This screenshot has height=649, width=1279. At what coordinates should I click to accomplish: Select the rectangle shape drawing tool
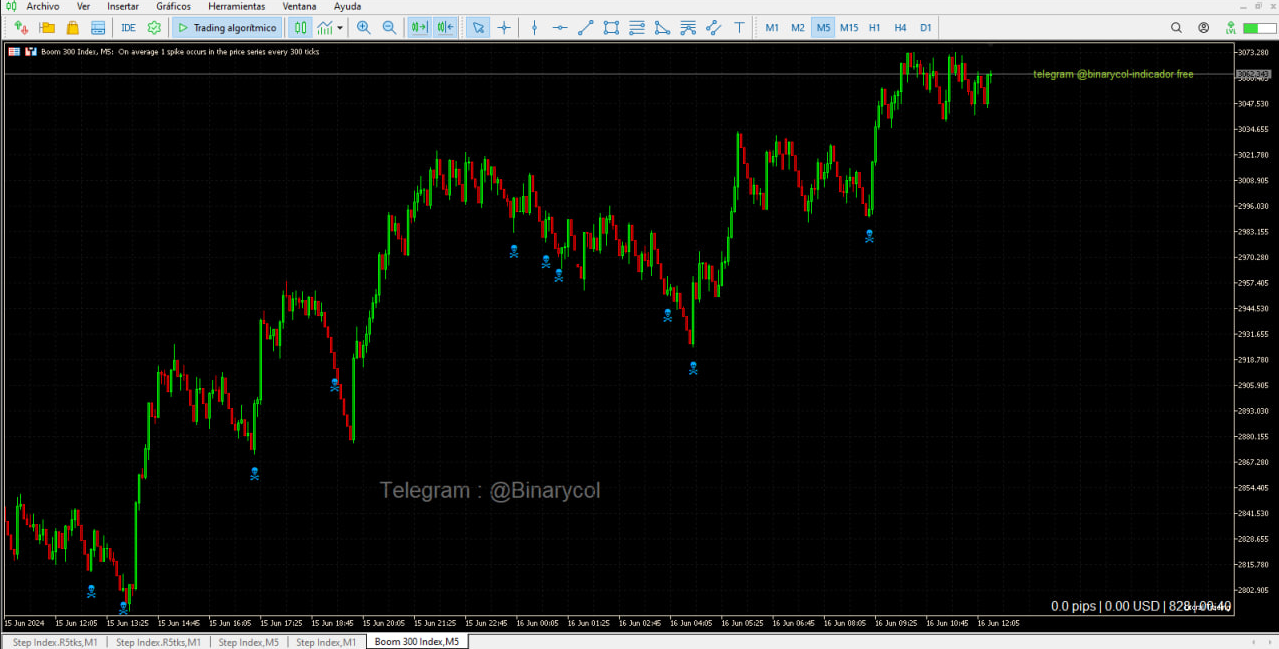click(611, 28)
